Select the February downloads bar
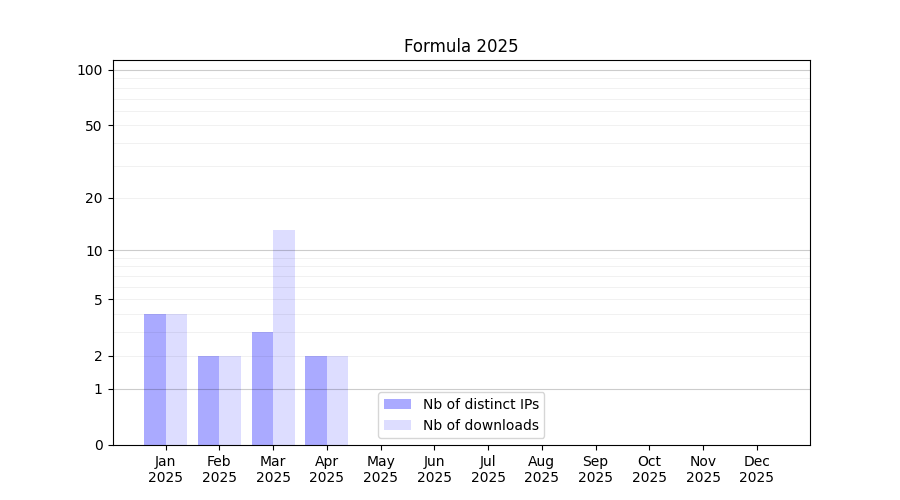Viewport: 900px width, 500px height. [230, 400]
